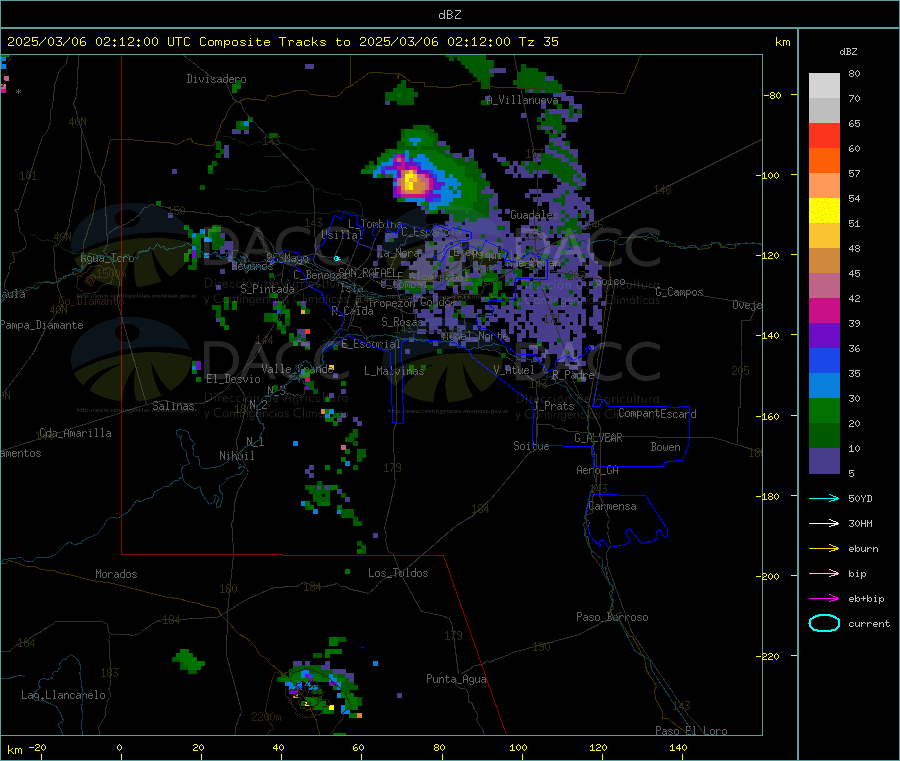Viewport: 900px width, 761px height.
Task: Click the Aero_GA label
Action: tap(598, 470)
